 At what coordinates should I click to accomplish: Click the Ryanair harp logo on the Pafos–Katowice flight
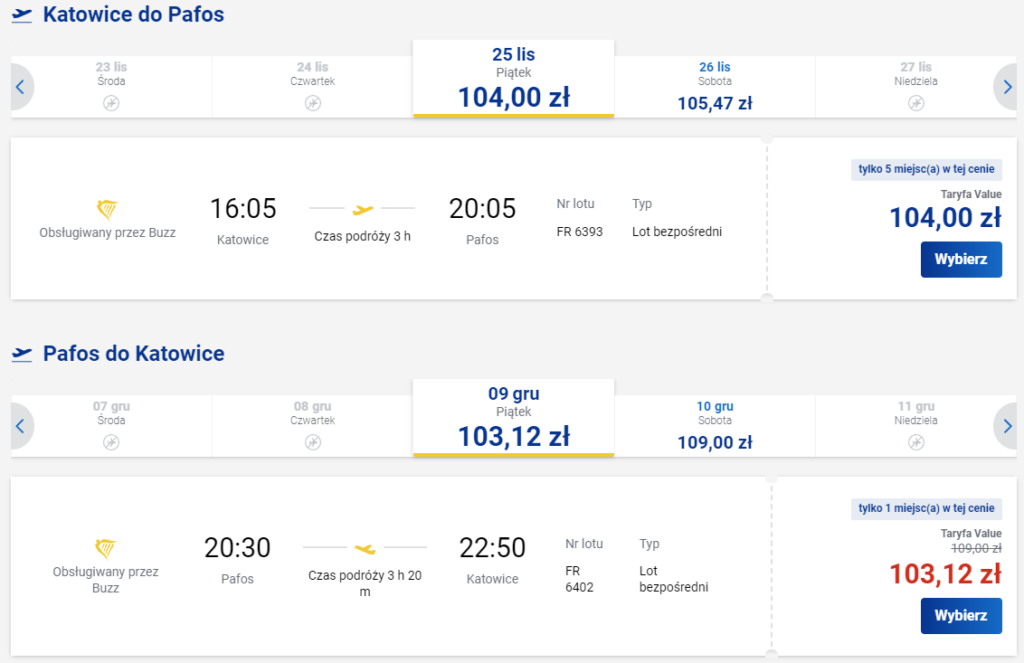point(106,548)
